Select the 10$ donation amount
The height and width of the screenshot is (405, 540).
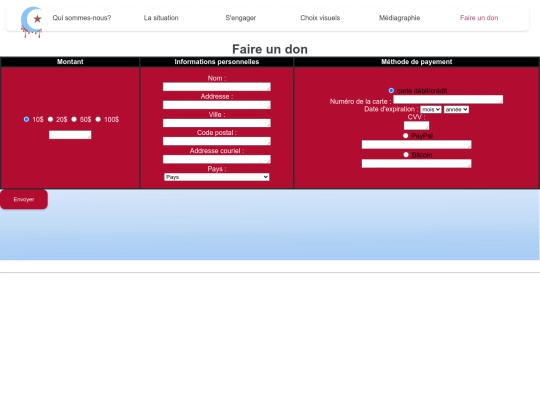[x=26, y=119]
